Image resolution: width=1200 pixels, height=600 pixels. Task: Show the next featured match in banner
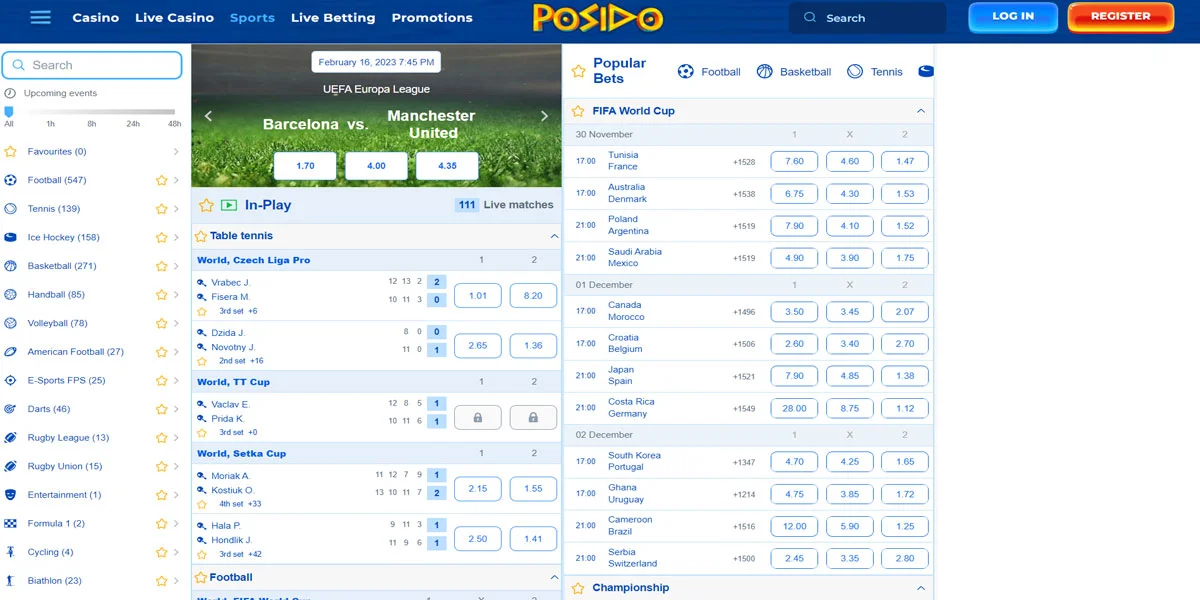point(545,116)
